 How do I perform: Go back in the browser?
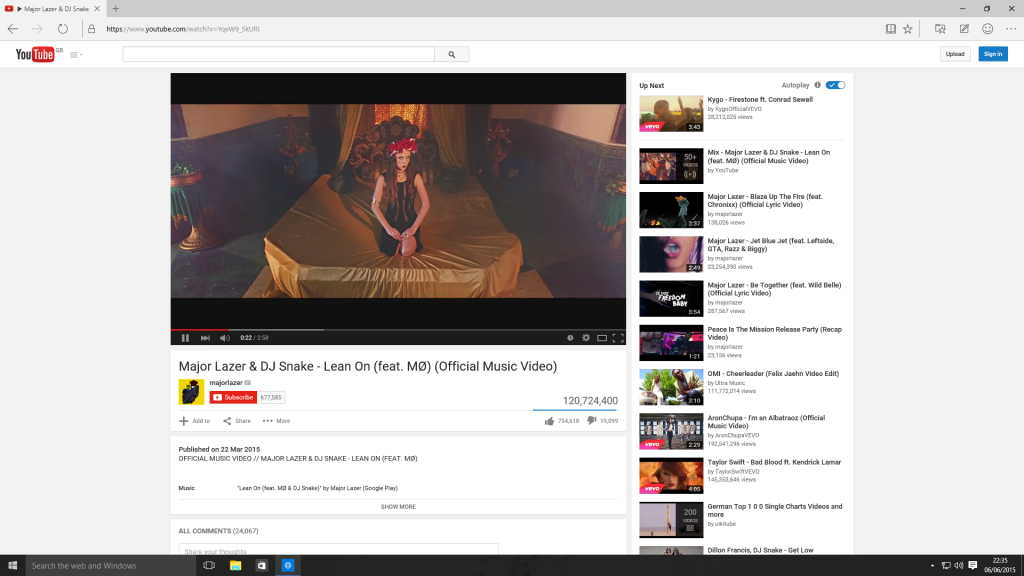13,29
